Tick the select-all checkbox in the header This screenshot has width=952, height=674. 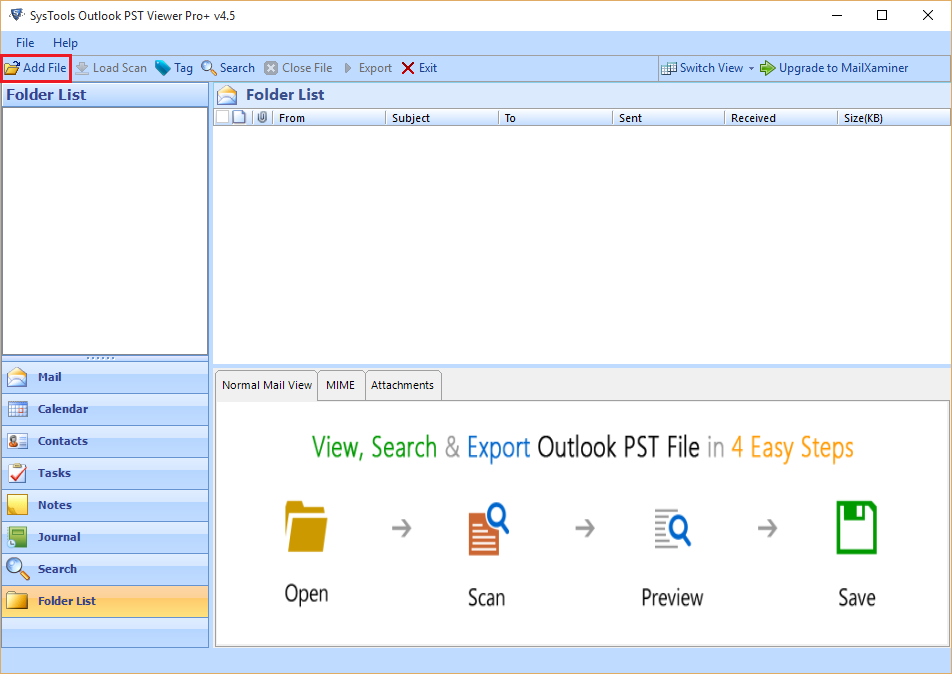point(223,117)
